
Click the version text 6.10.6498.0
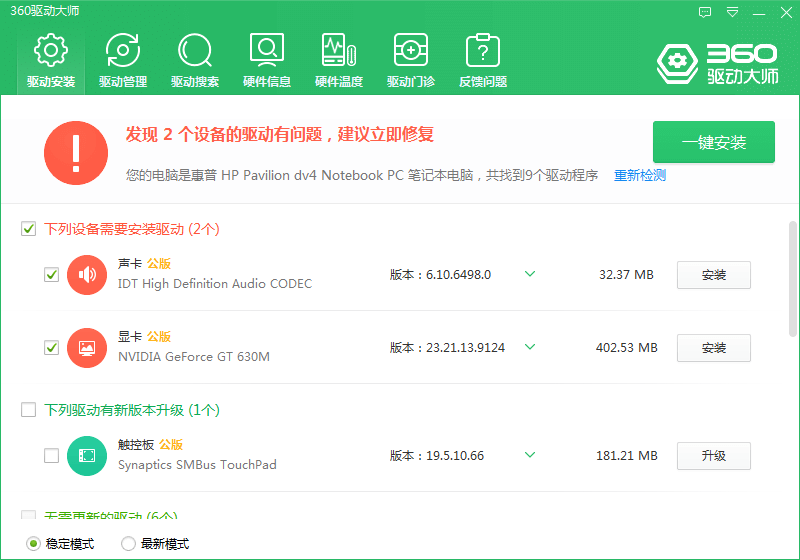458,275
